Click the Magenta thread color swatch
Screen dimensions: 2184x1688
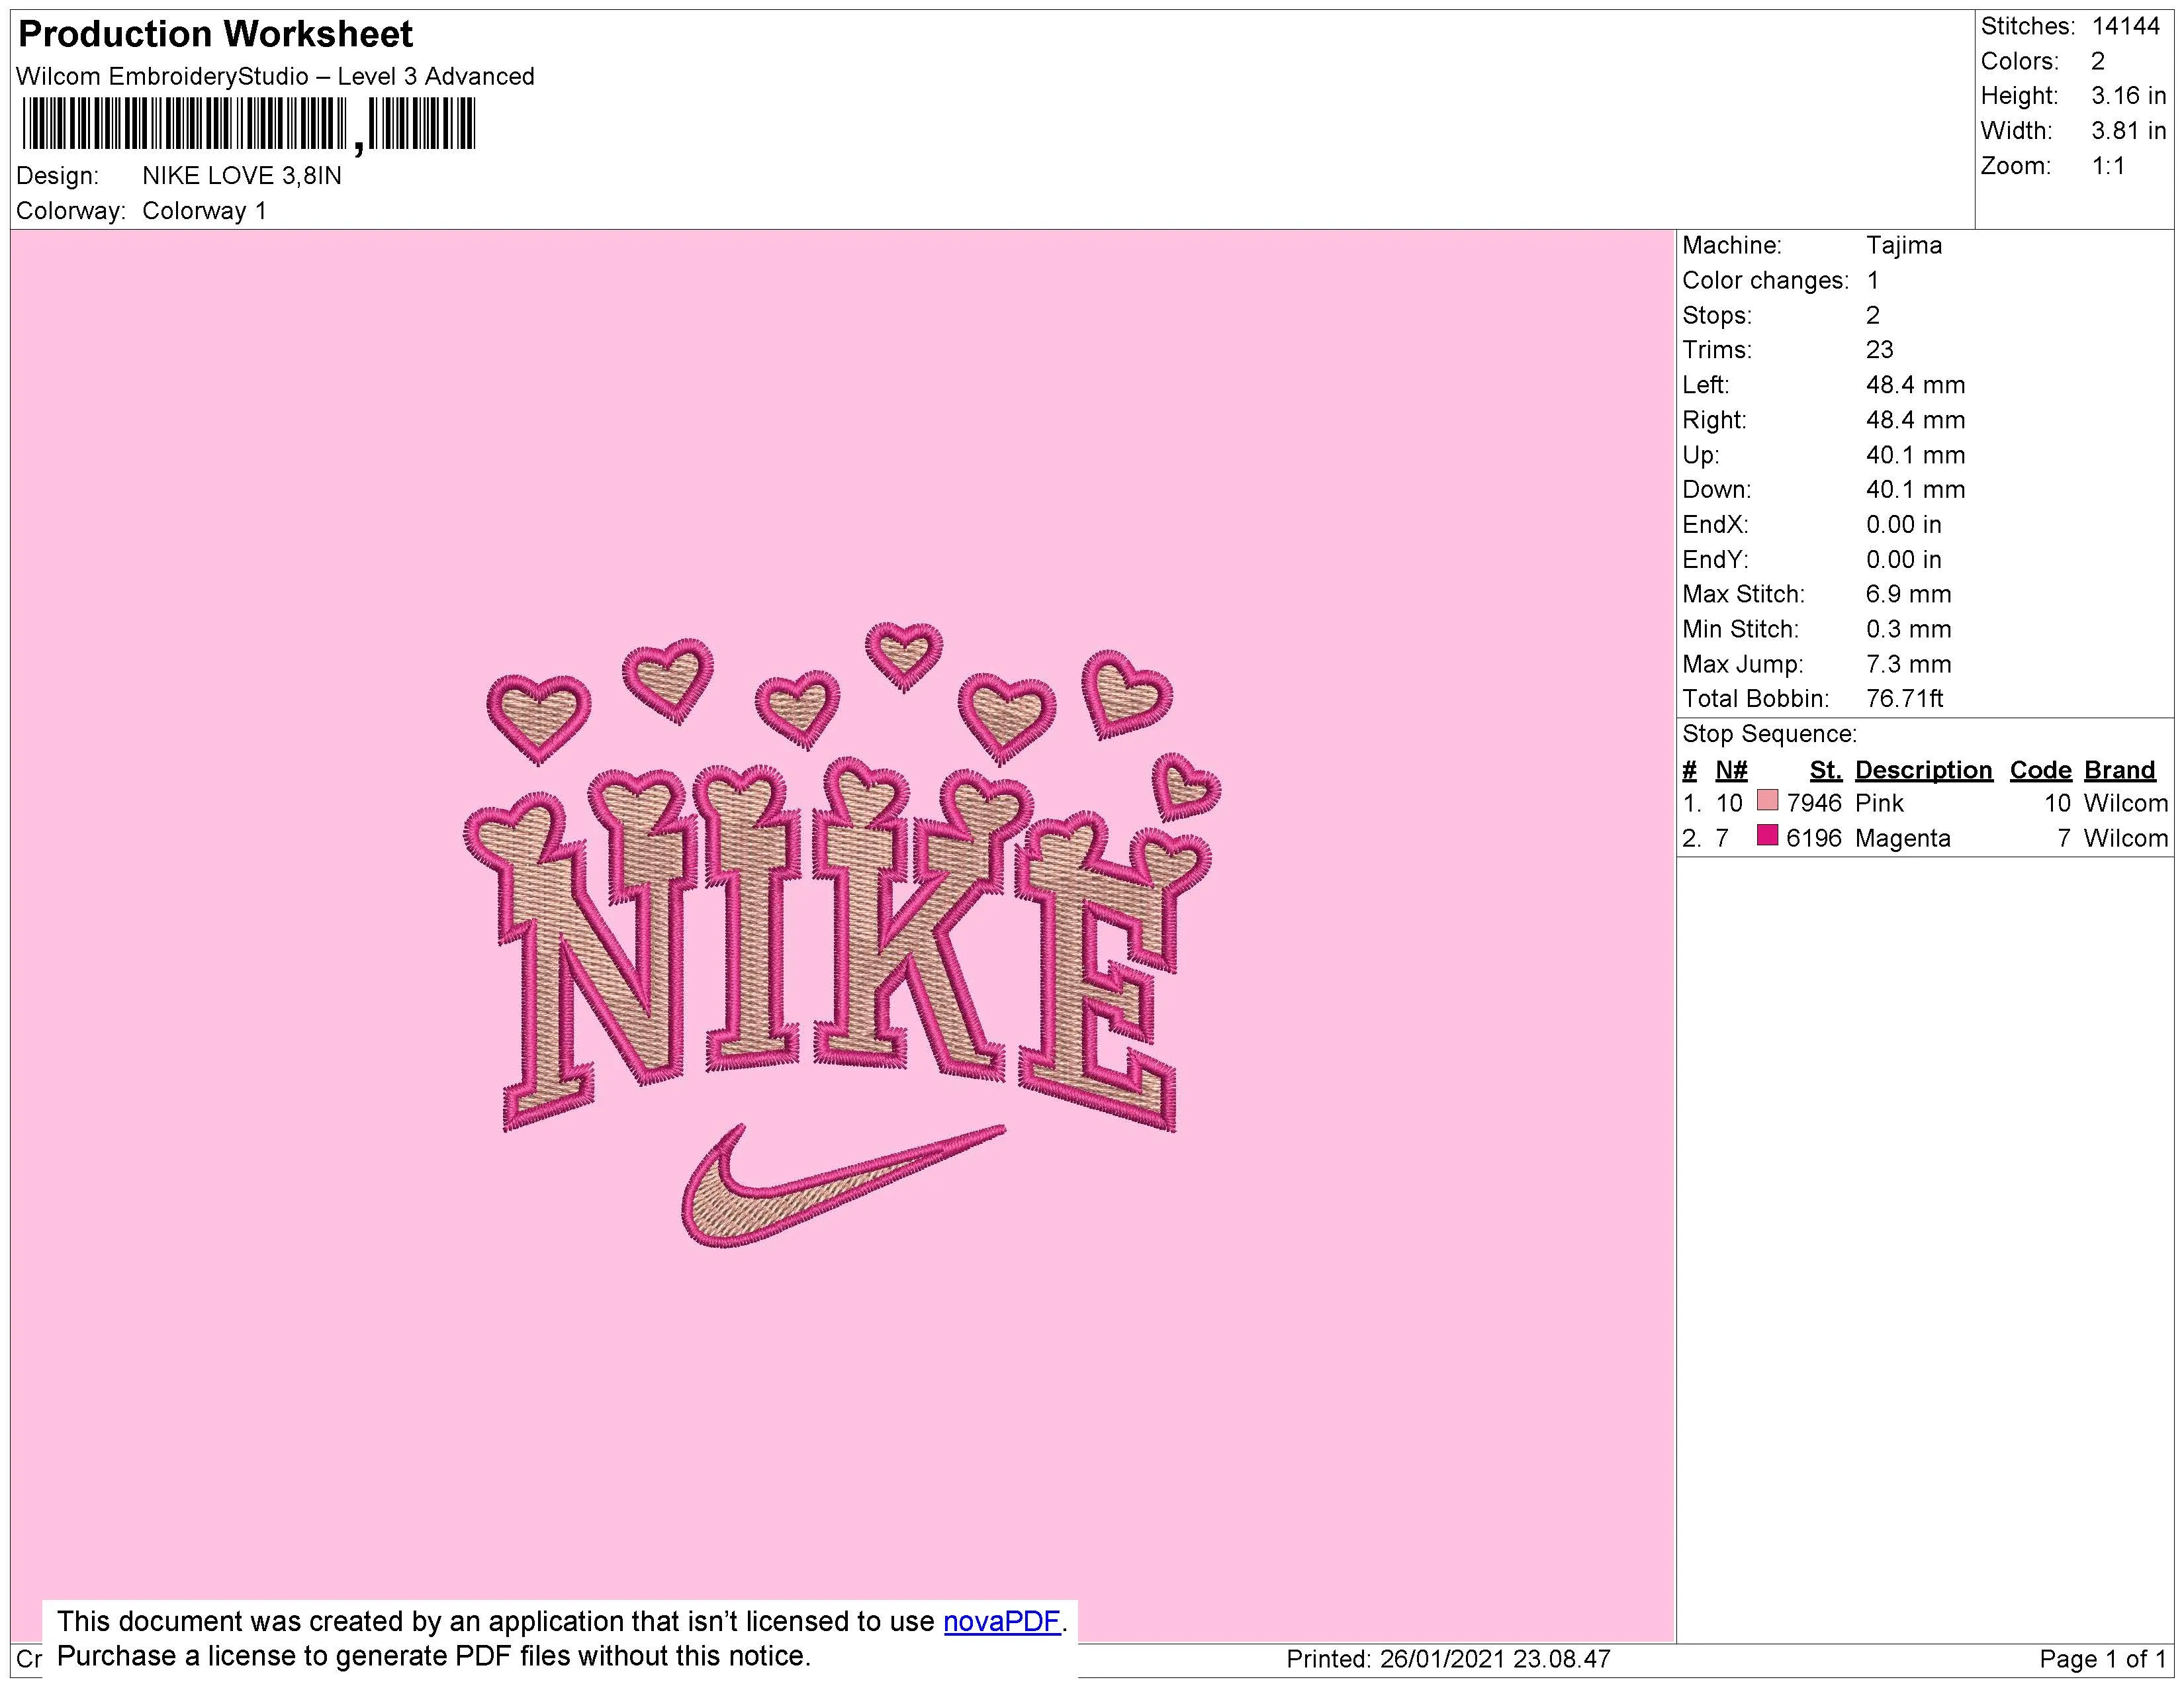click(x=1767, y=836)
